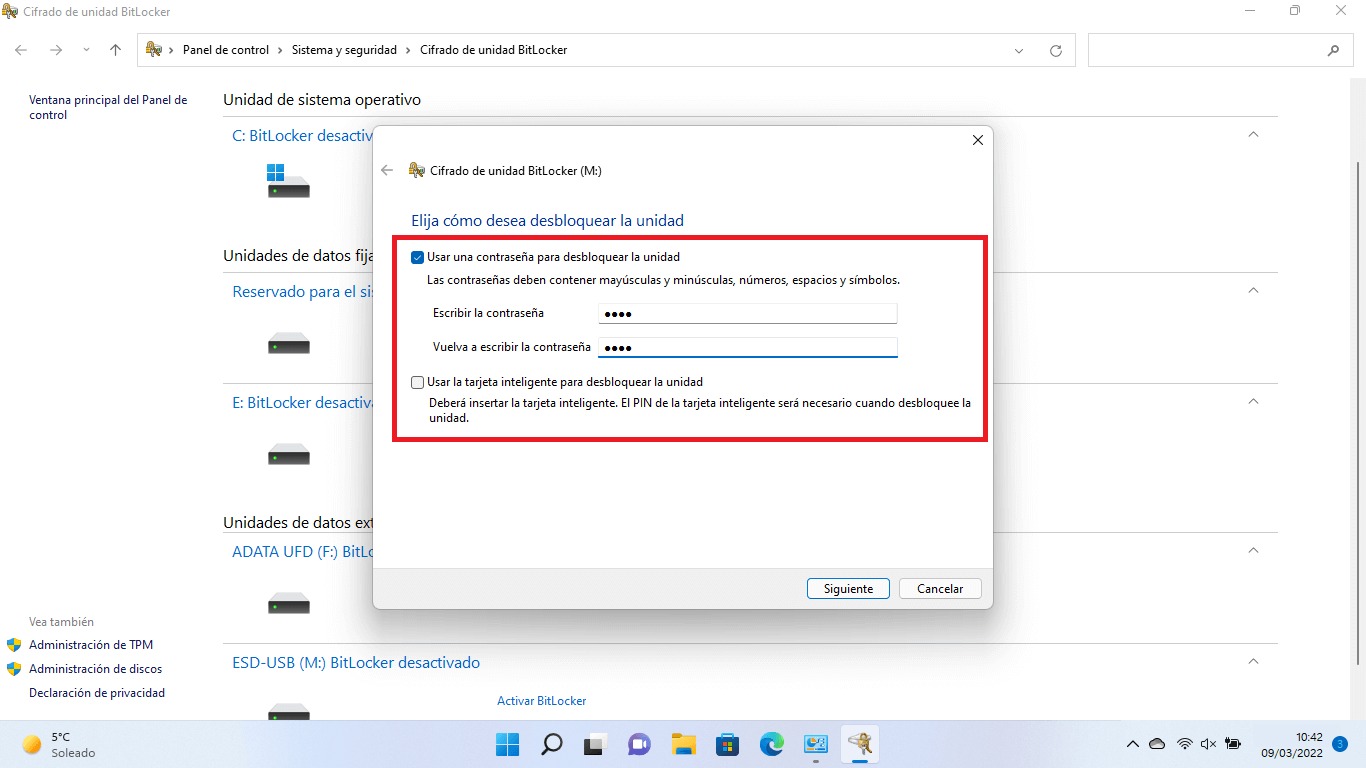Click the BitLocker key icon in dialog header
1366x768 pixels.
click(417, 171)
